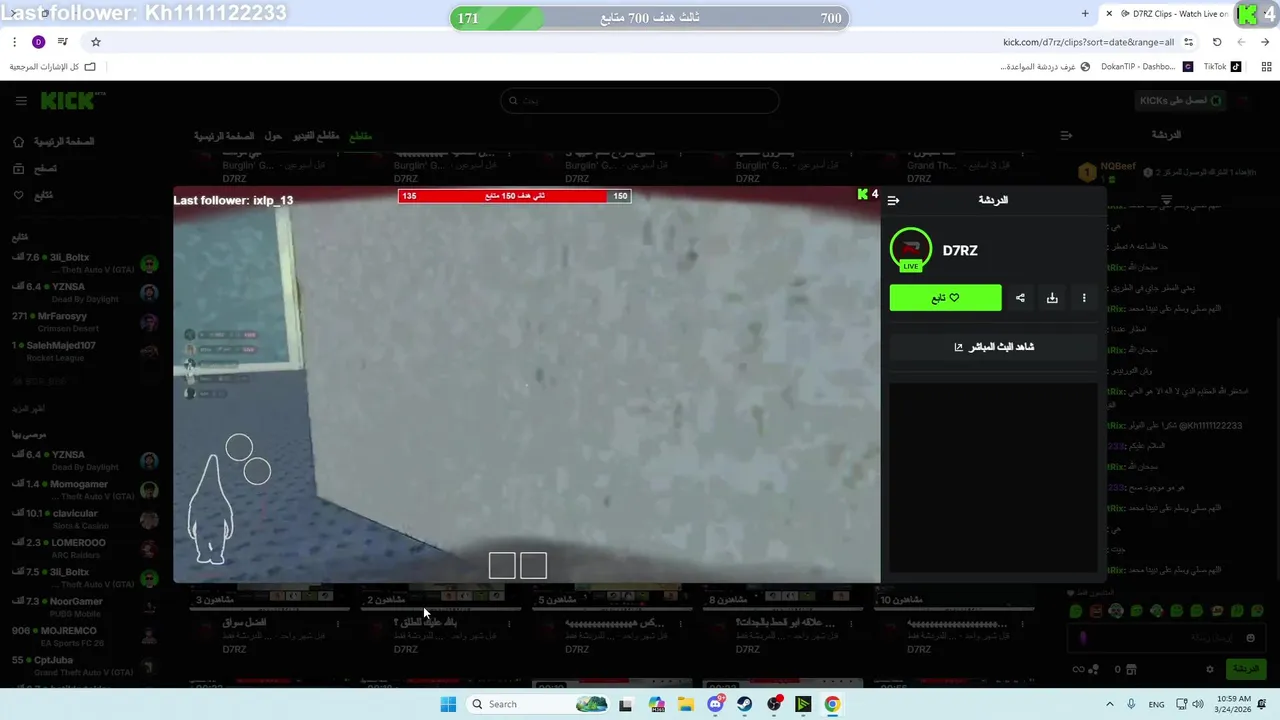The image size is (1280, 720).
Task: Select the مقاطع الفيديو channel tab
Action: (315, 136)
